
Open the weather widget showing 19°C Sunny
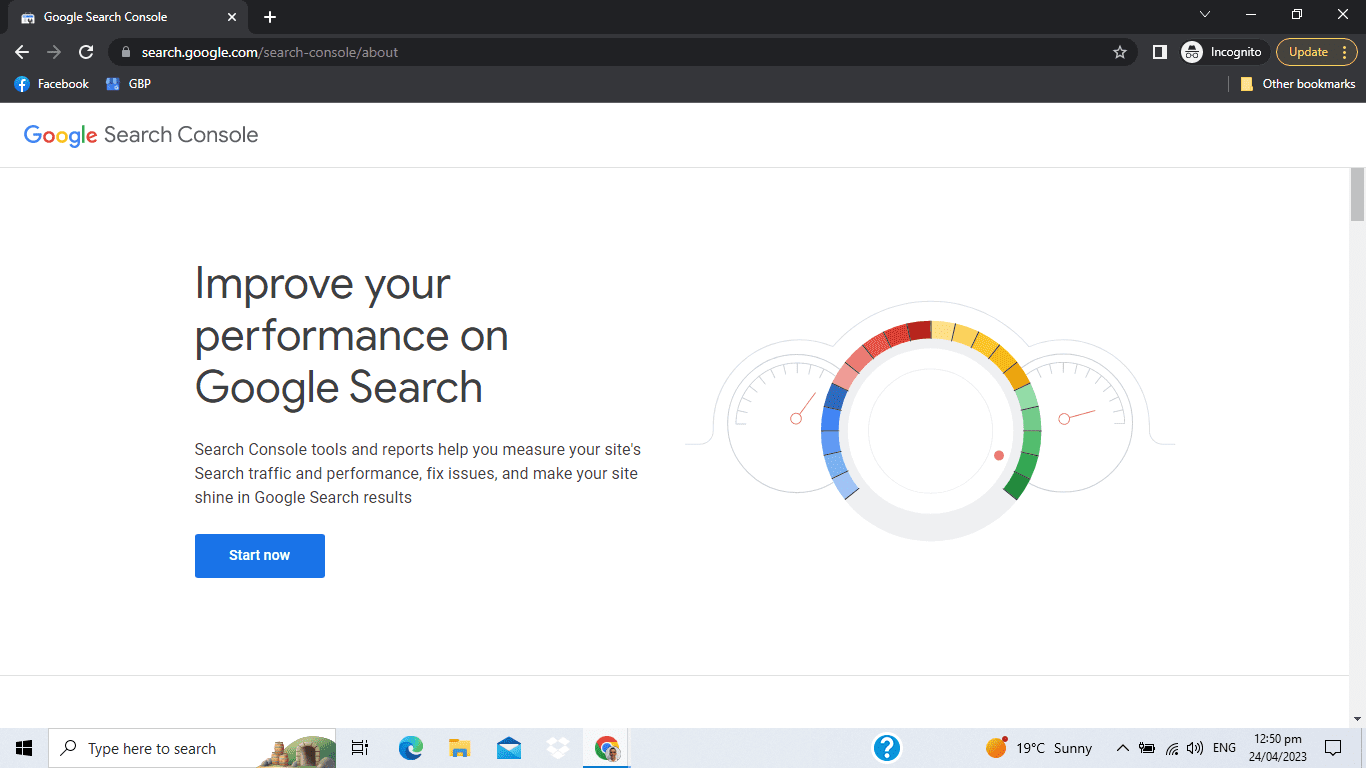(x=1038, y=748)
